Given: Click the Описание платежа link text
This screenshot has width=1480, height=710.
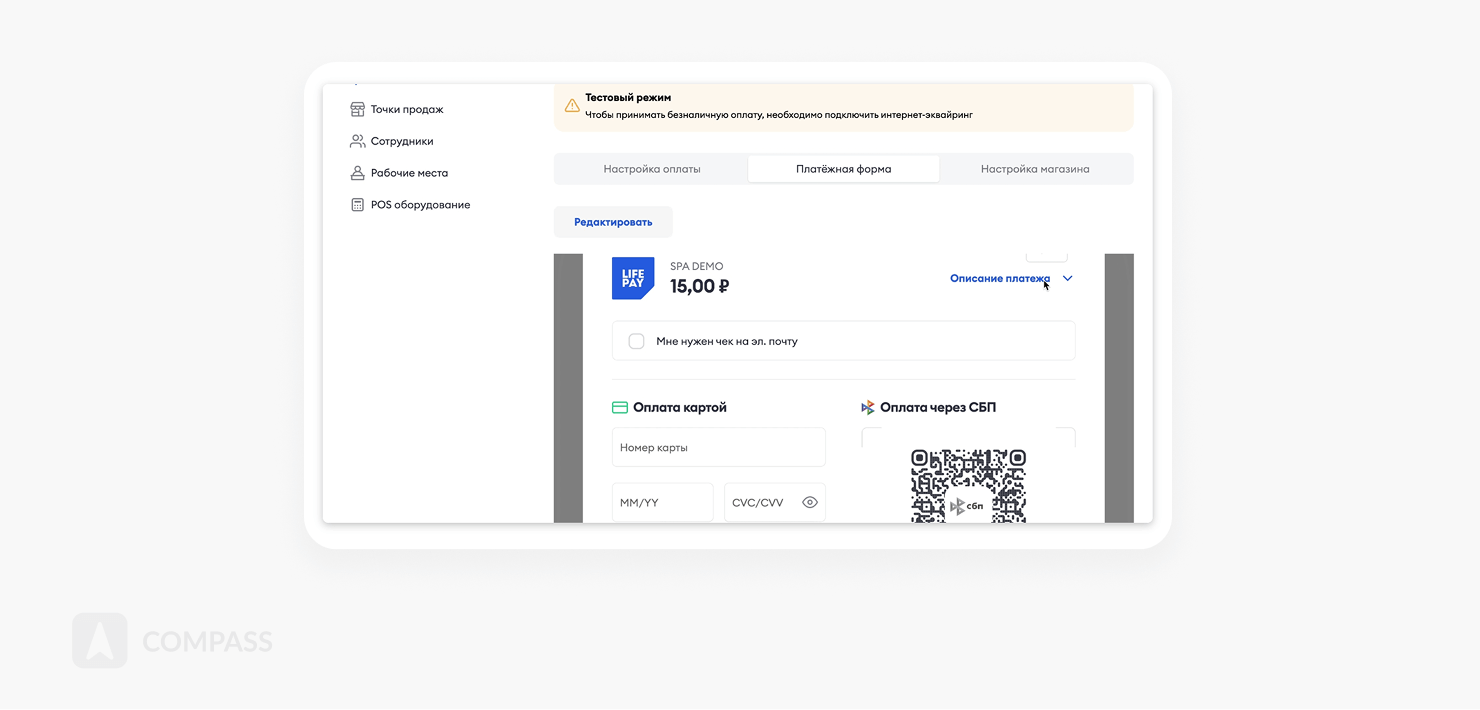Looking at the screenshot, I should coord(999,279).
